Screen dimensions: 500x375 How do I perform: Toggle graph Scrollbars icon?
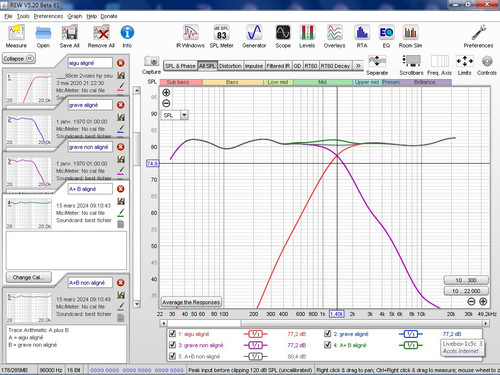[x=411, y=65]
